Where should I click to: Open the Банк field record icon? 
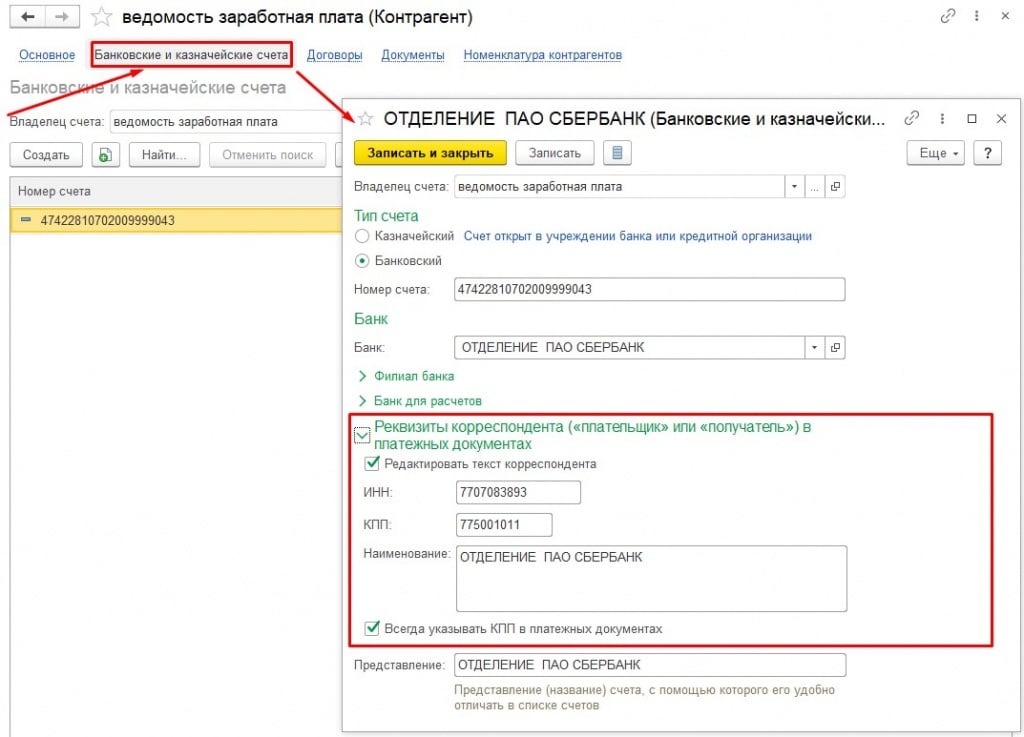click(836, 347)
